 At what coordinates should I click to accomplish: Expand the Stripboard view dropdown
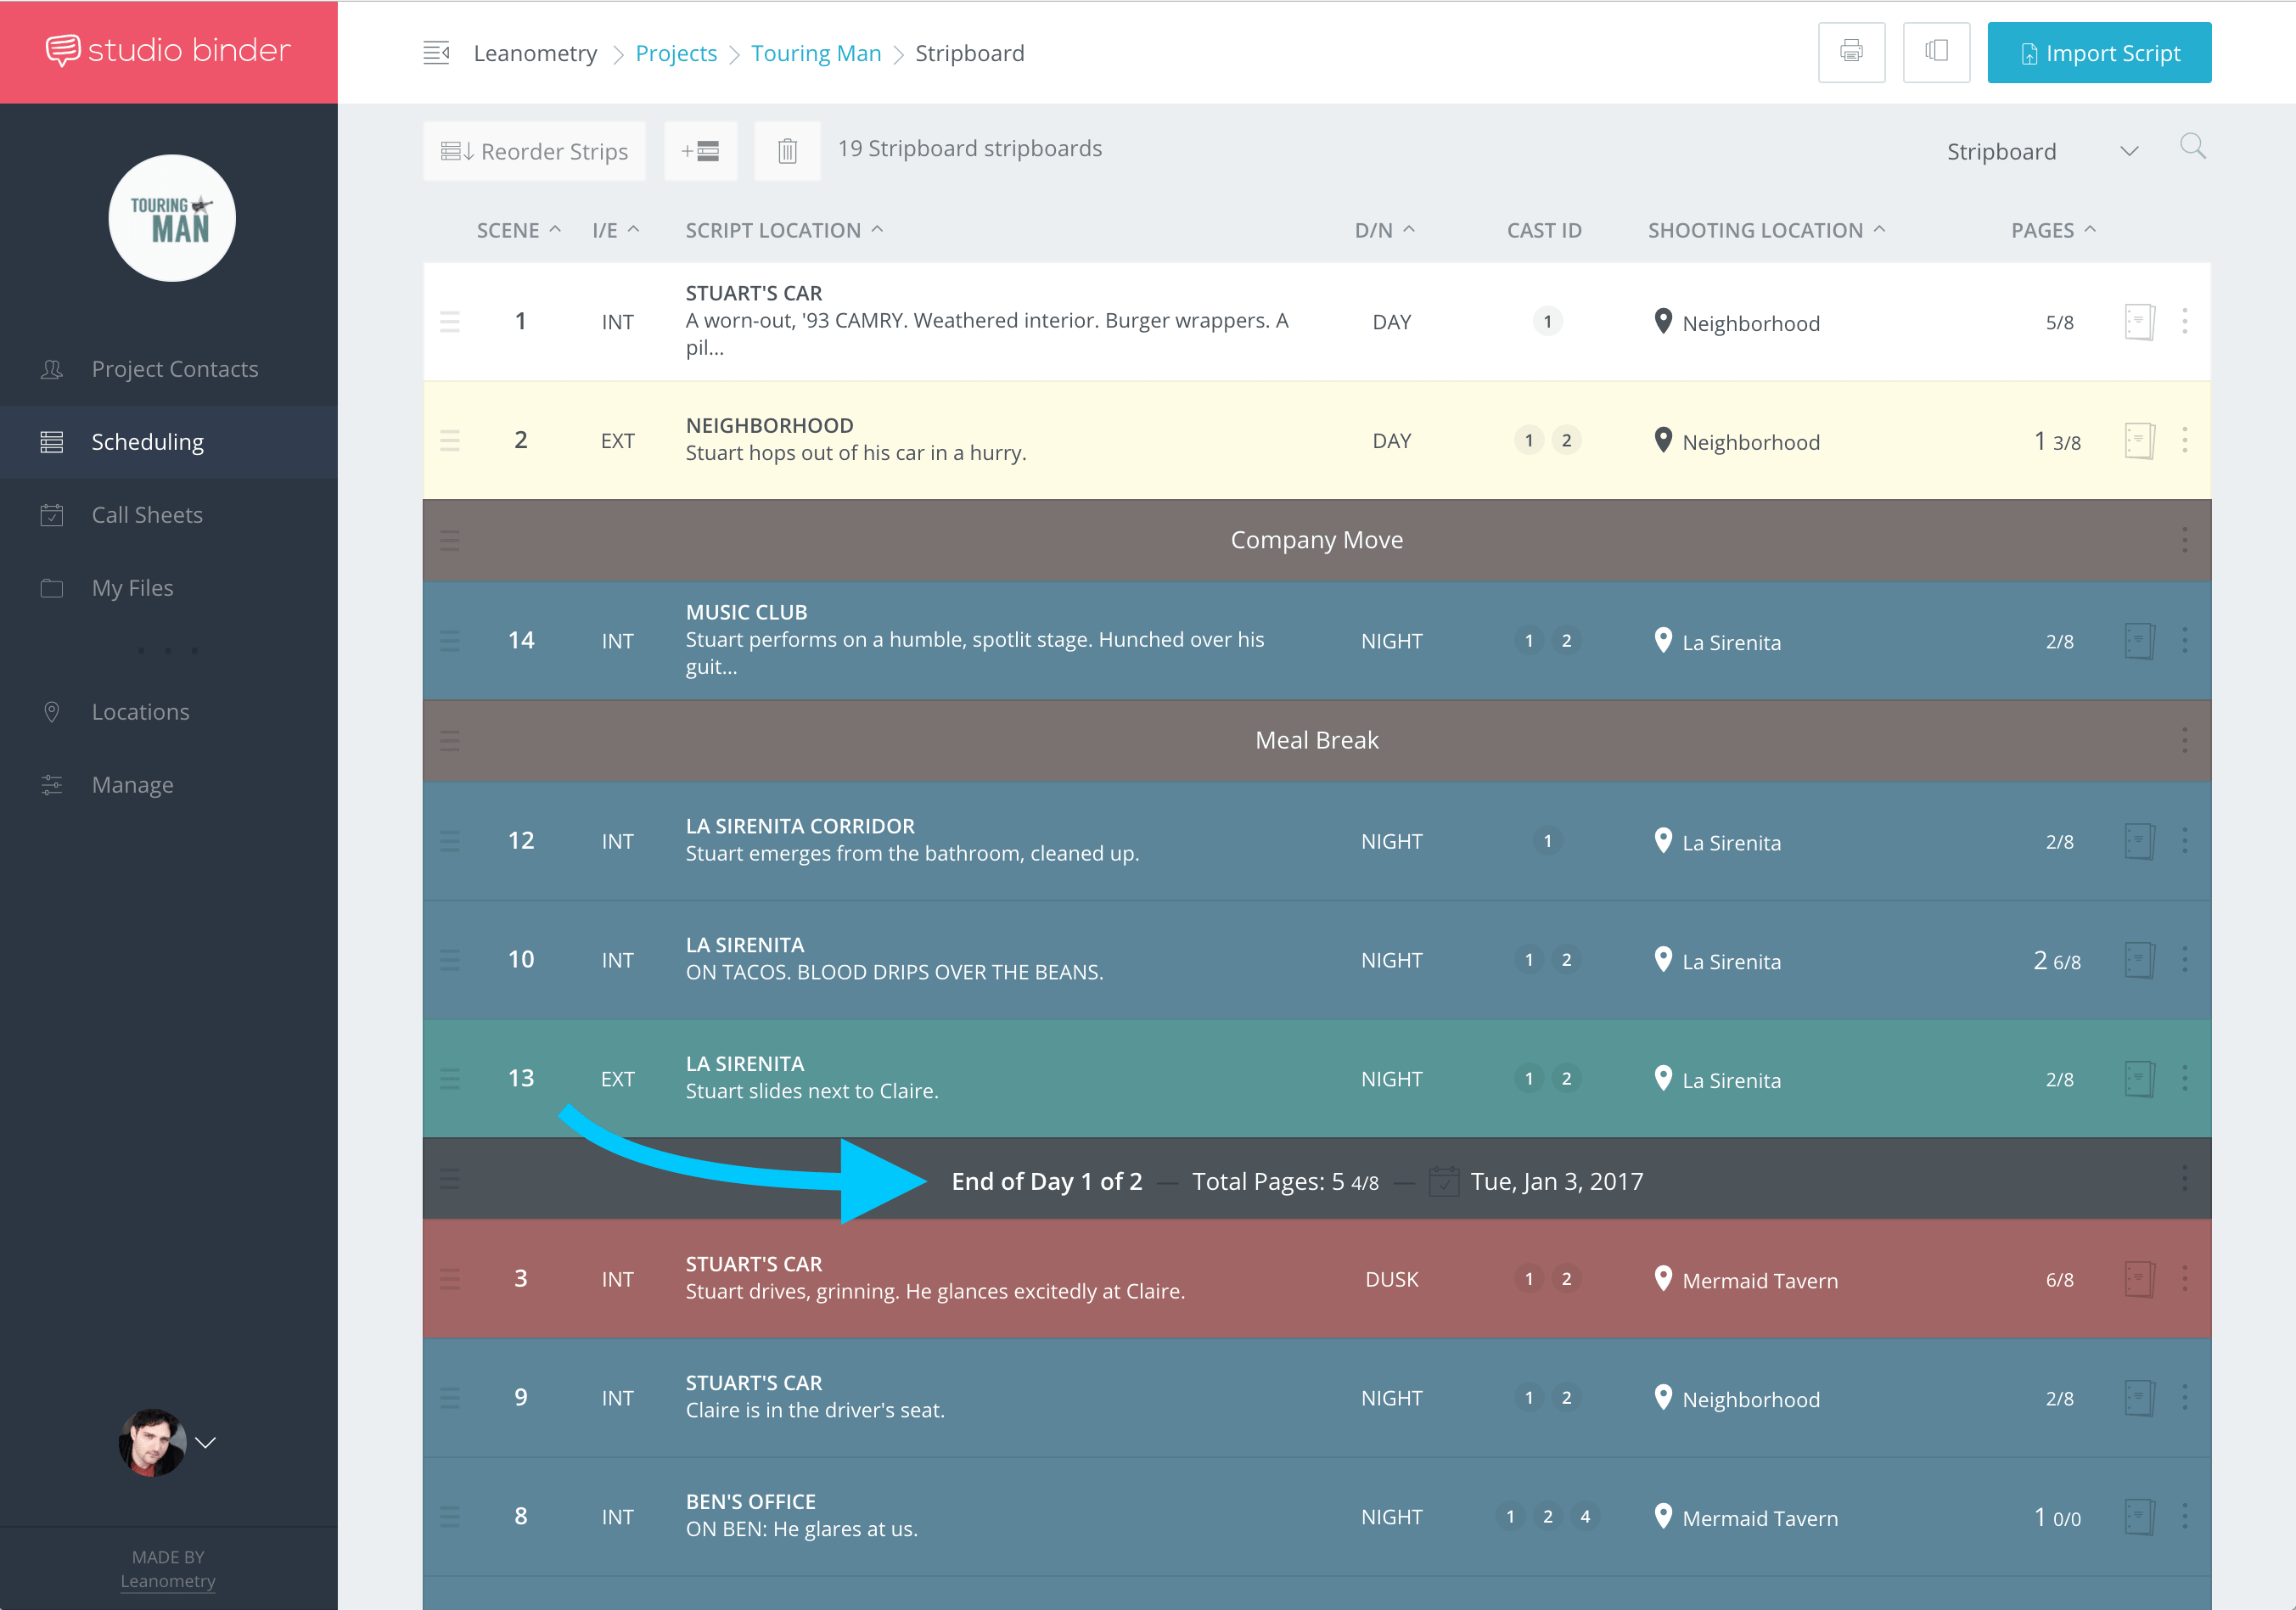coord(2132,152)
